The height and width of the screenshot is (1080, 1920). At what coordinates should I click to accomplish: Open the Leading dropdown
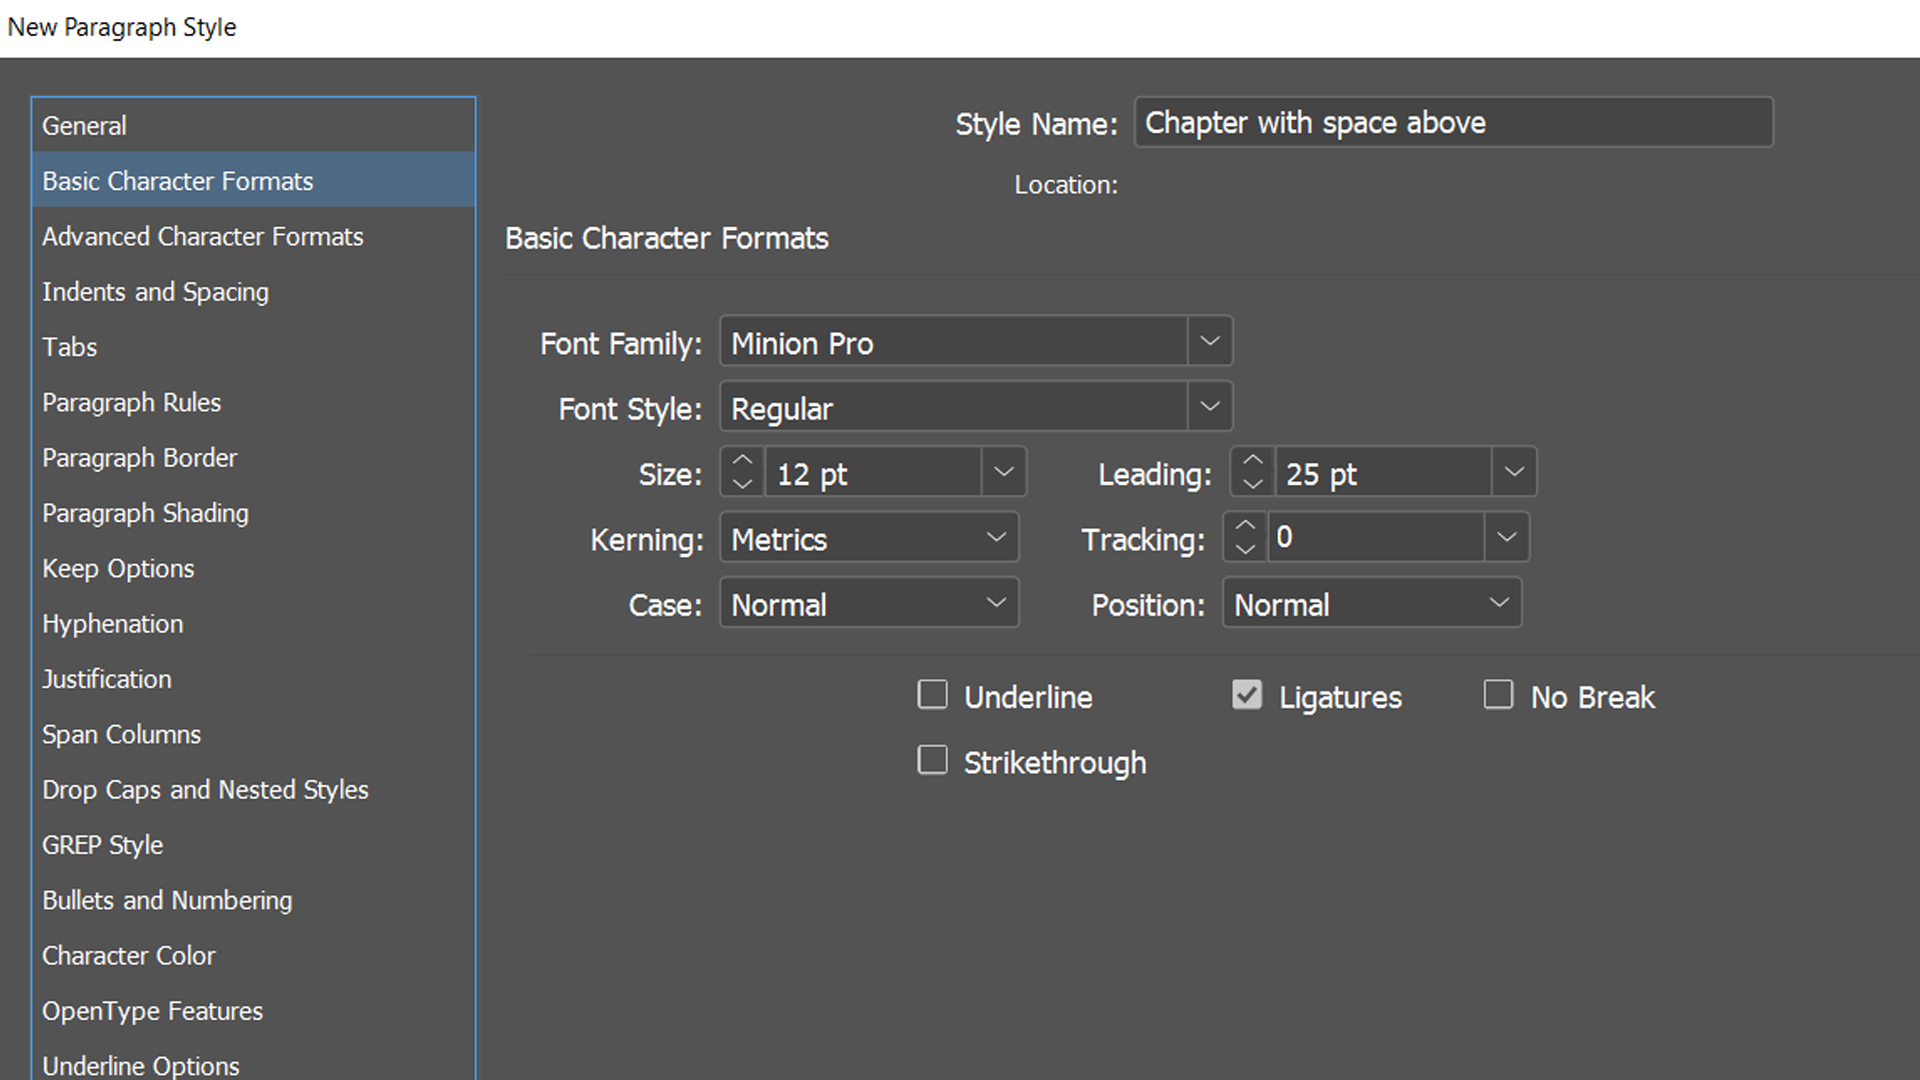[x=1513, y=471]
